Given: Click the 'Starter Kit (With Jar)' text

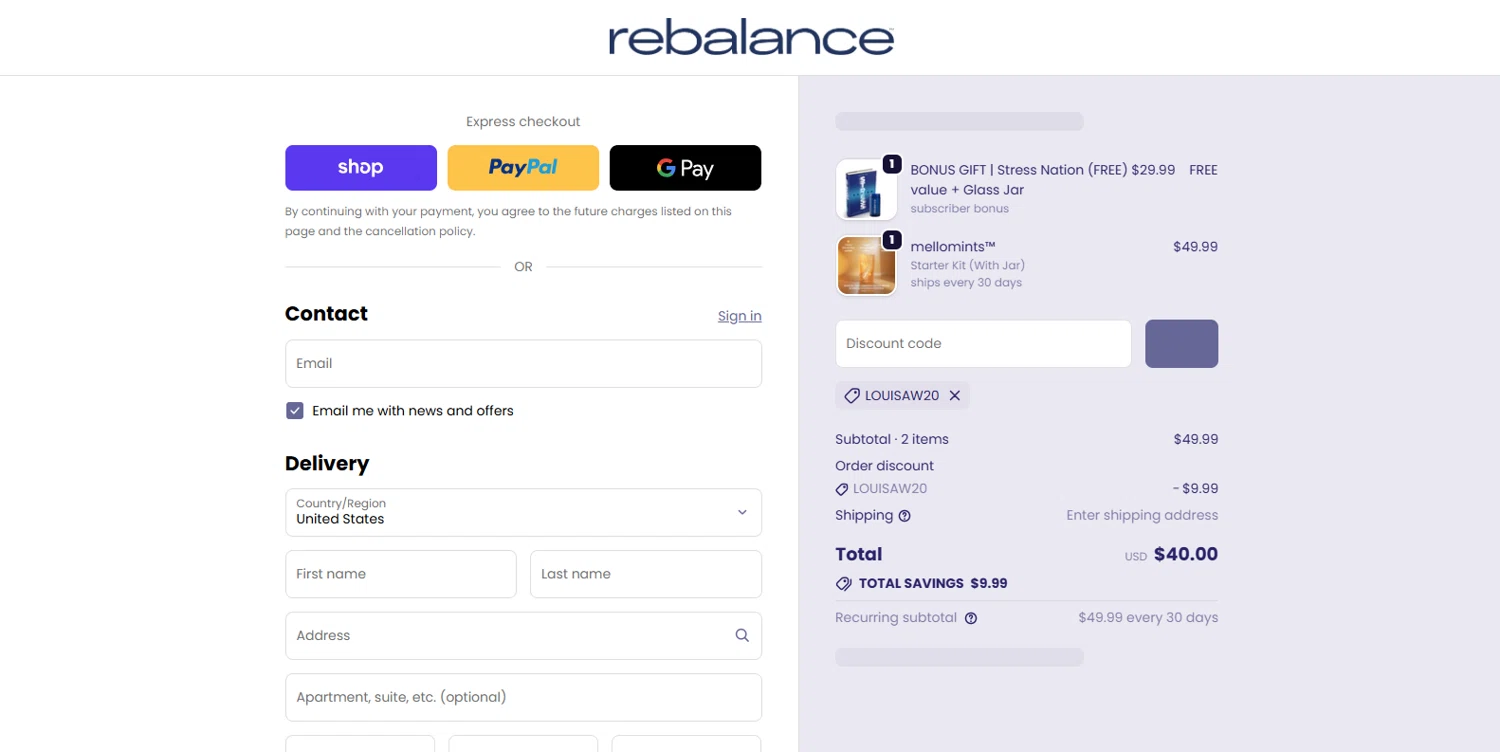Looking at the screenshot, I should point(967,266).
